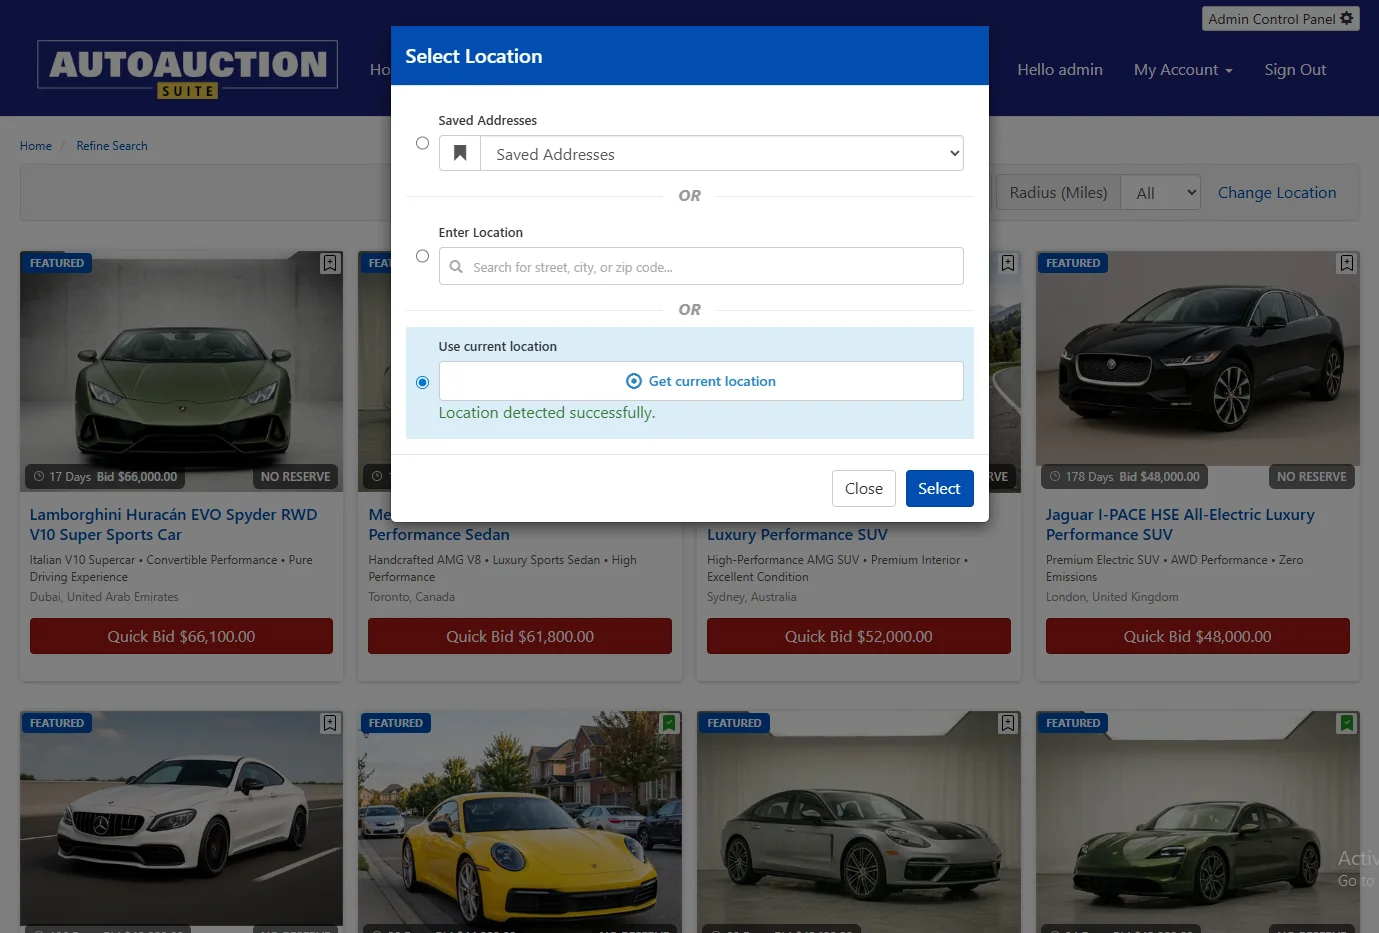Open the Saved Addresses dropdown
Image resolution: width=1379 pixels, height=933 pixels.
click(x=721, y=153)
